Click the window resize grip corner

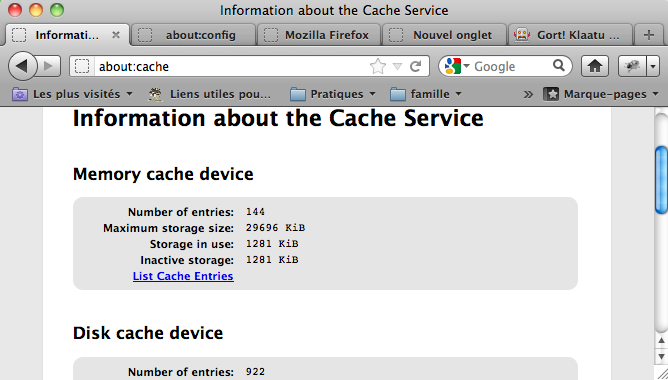[662, 374]
